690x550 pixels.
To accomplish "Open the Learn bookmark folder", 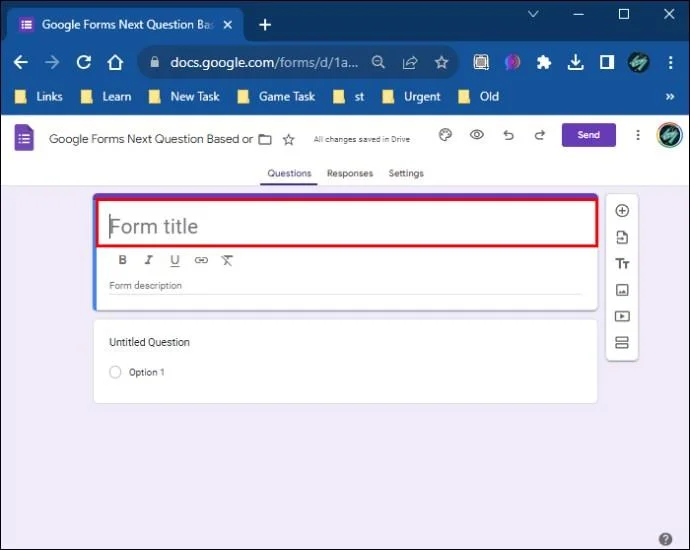I will pyautogui.click(x=106, y=96).
